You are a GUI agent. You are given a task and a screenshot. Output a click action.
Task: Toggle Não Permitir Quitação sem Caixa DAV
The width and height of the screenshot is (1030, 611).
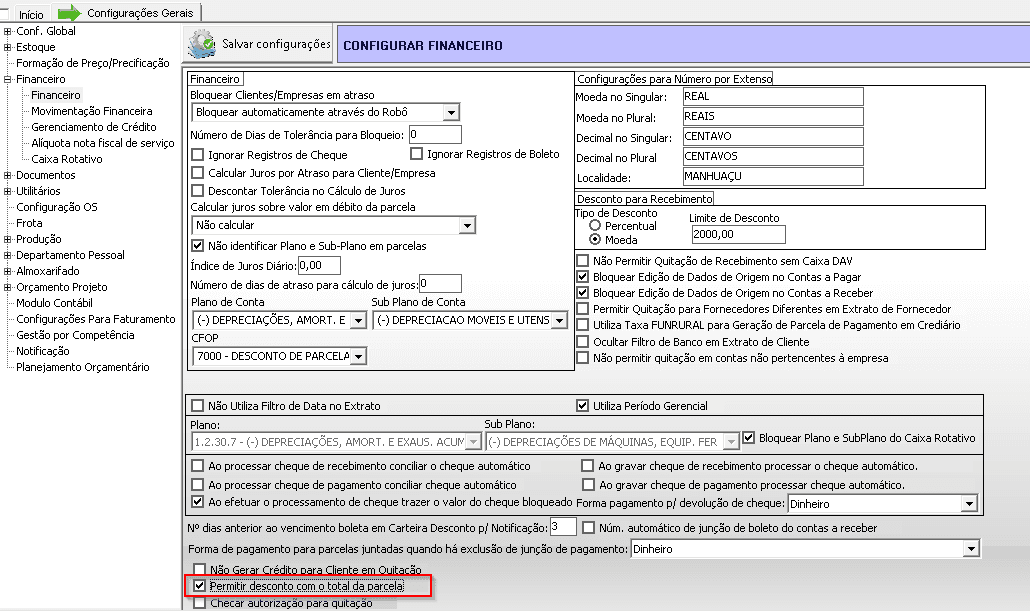[583, 261]
